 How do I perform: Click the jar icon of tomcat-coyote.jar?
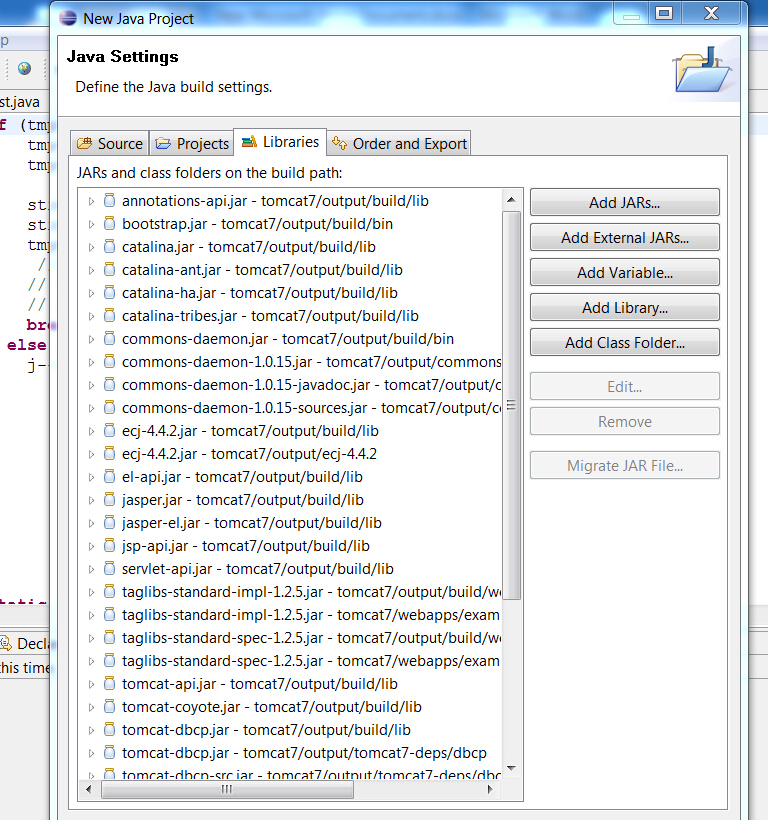coord(109,707)
